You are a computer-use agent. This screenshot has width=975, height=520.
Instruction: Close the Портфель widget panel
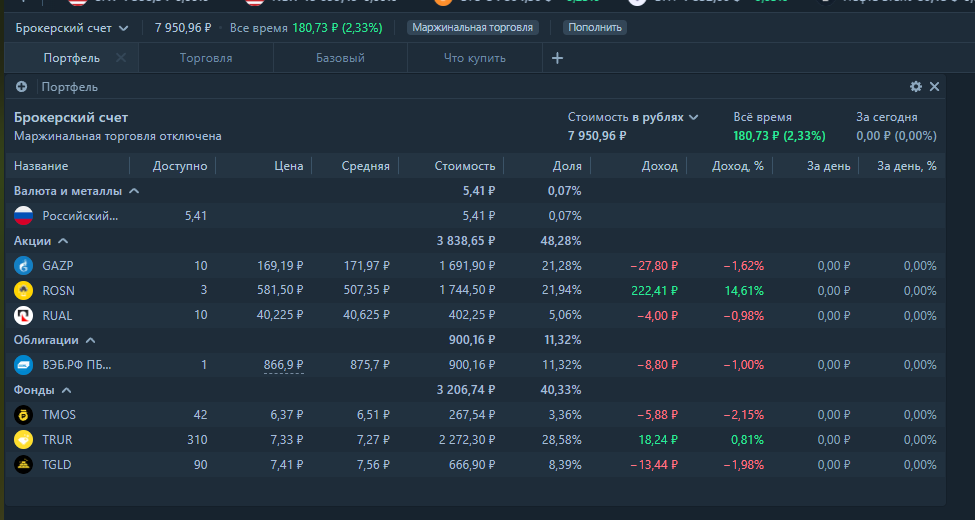[934, 86]
